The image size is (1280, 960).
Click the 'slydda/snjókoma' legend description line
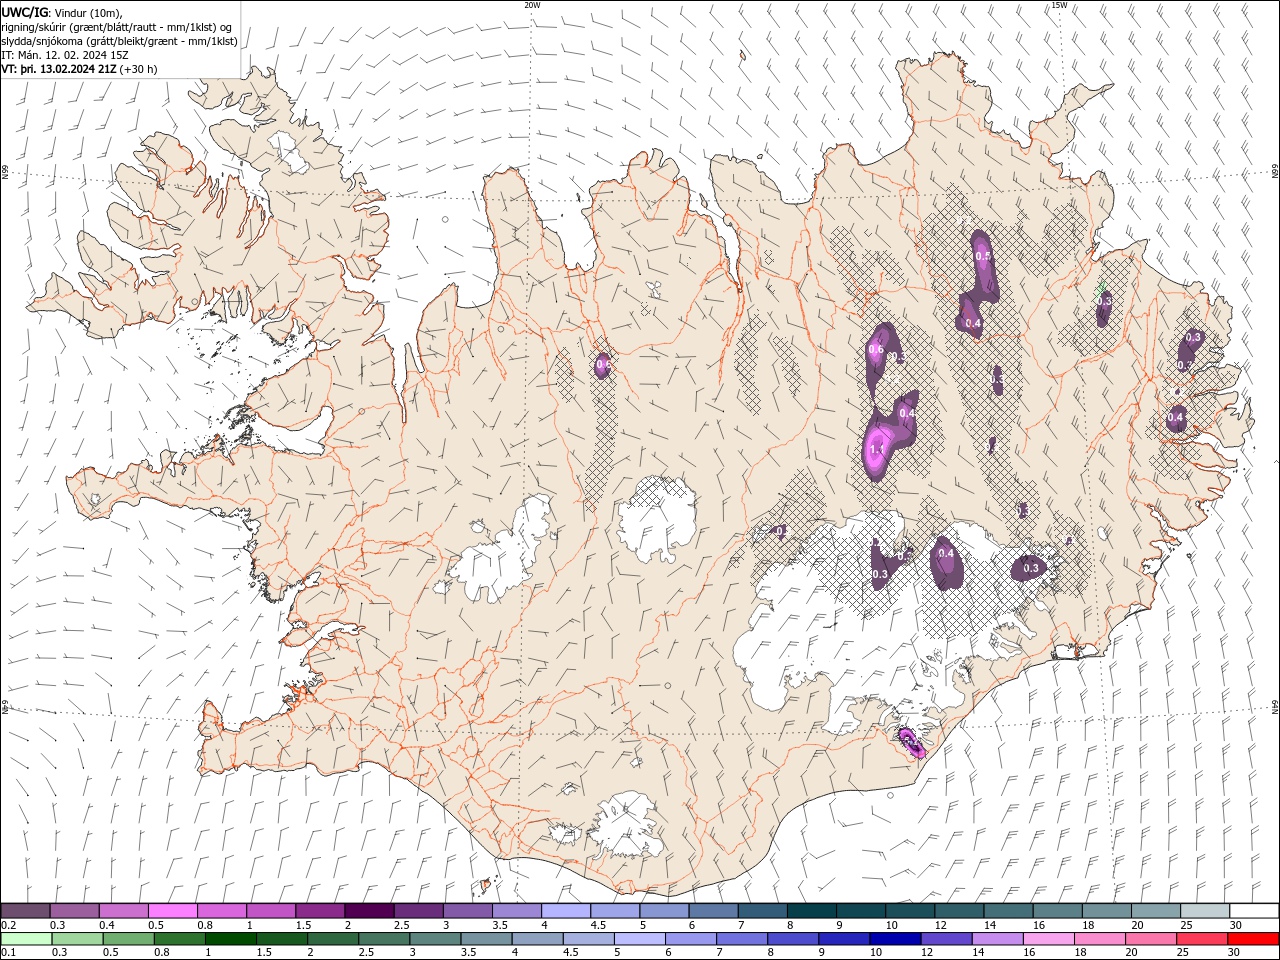[x=120, y=41]
